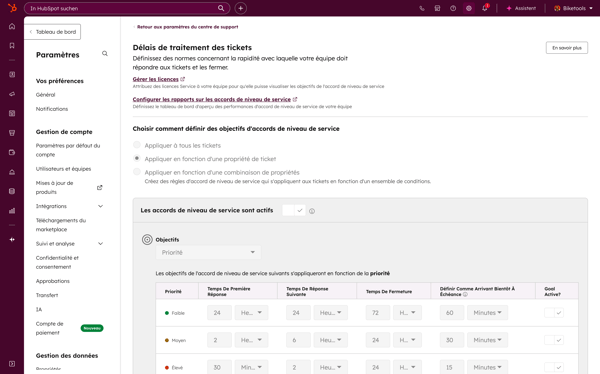
Task: Open the CRM contacts icon in left rail
Action: [12, 74]
